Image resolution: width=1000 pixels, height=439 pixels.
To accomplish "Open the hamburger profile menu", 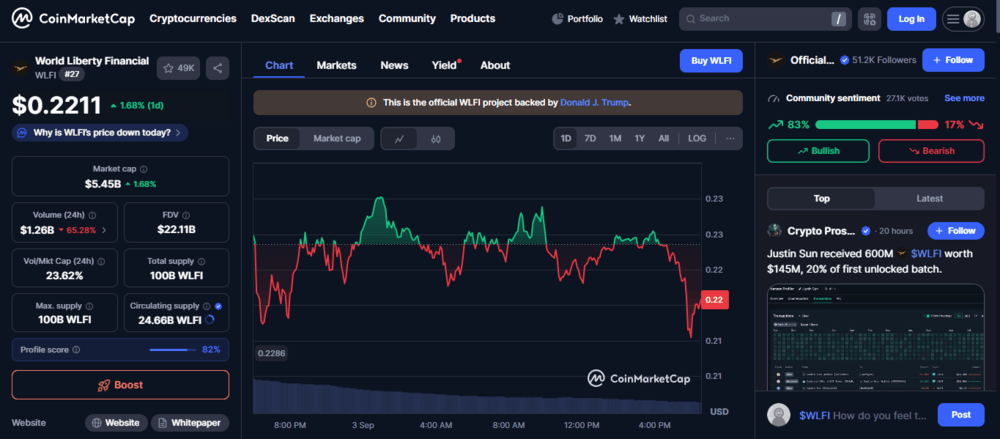I will (x=962, y=19).
